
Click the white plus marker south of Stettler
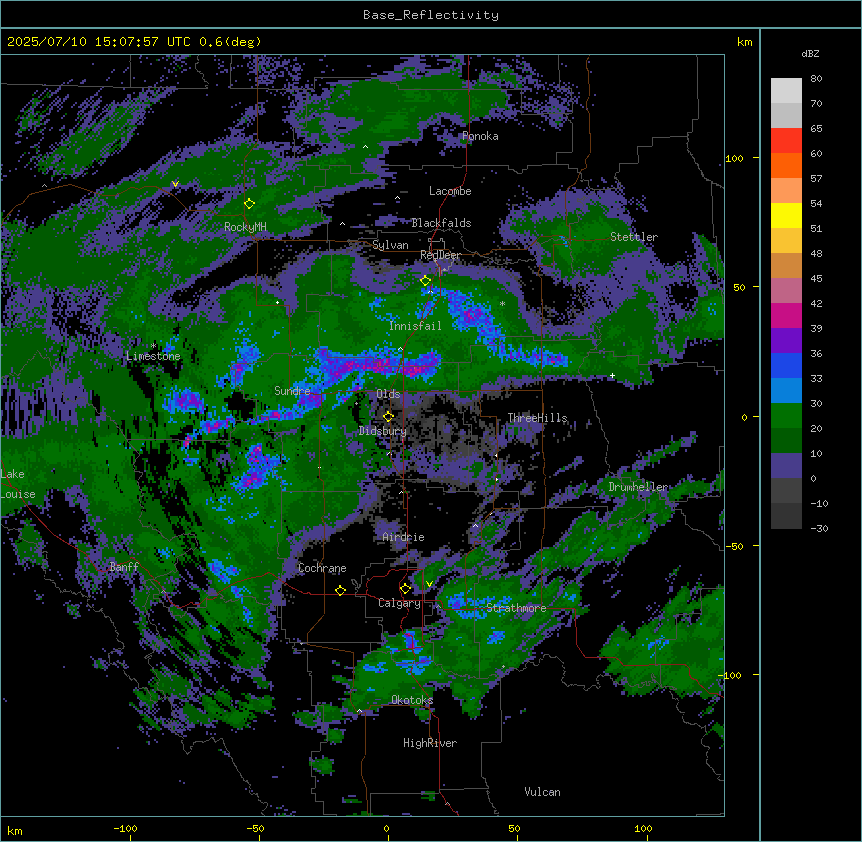[x=612, y=375]
